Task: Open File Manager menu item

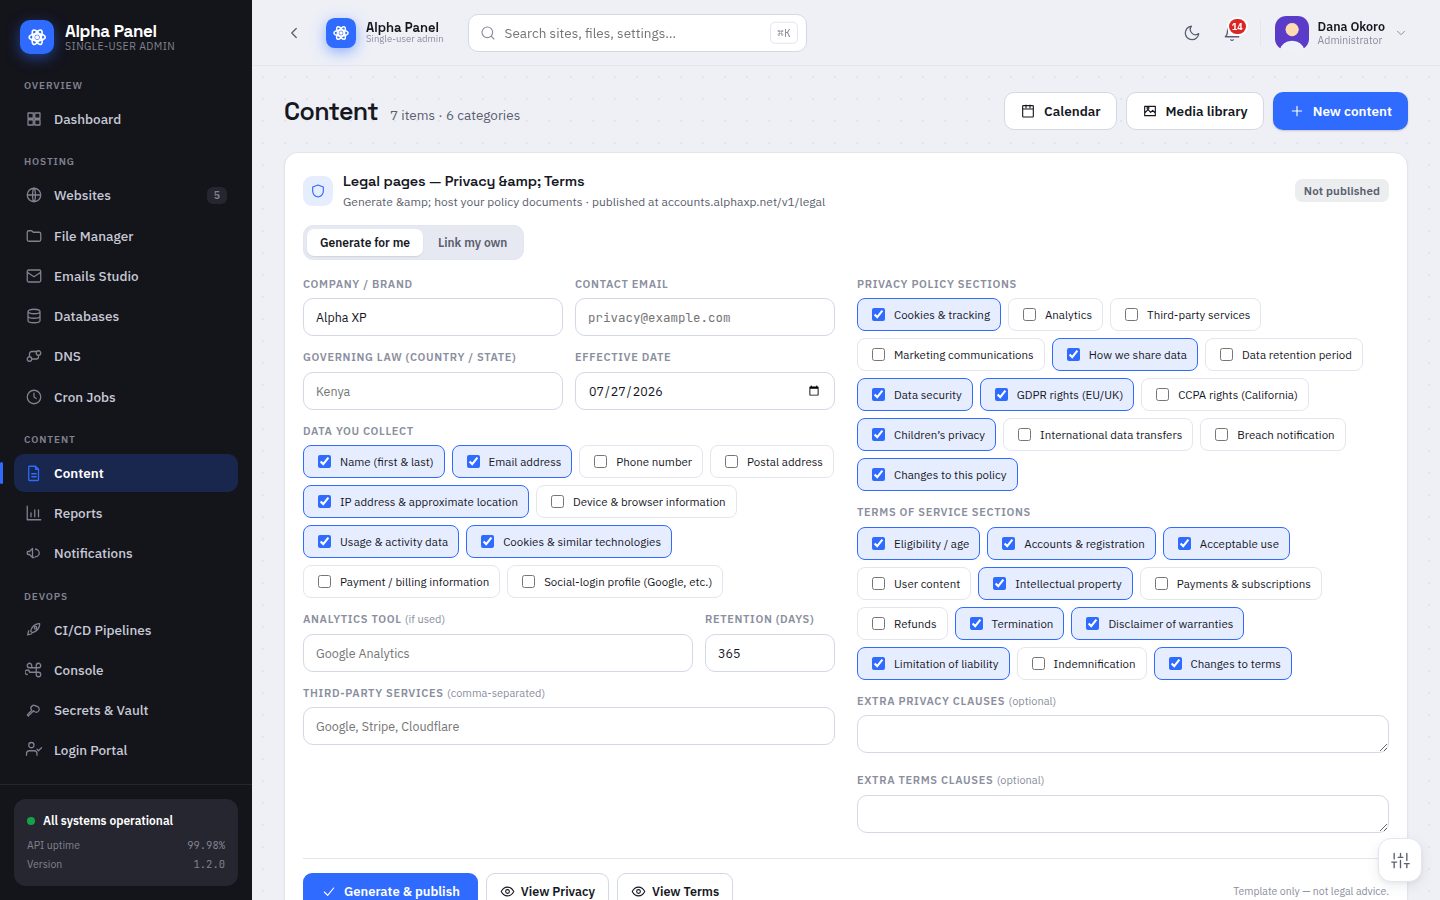Action: (126, 236)
